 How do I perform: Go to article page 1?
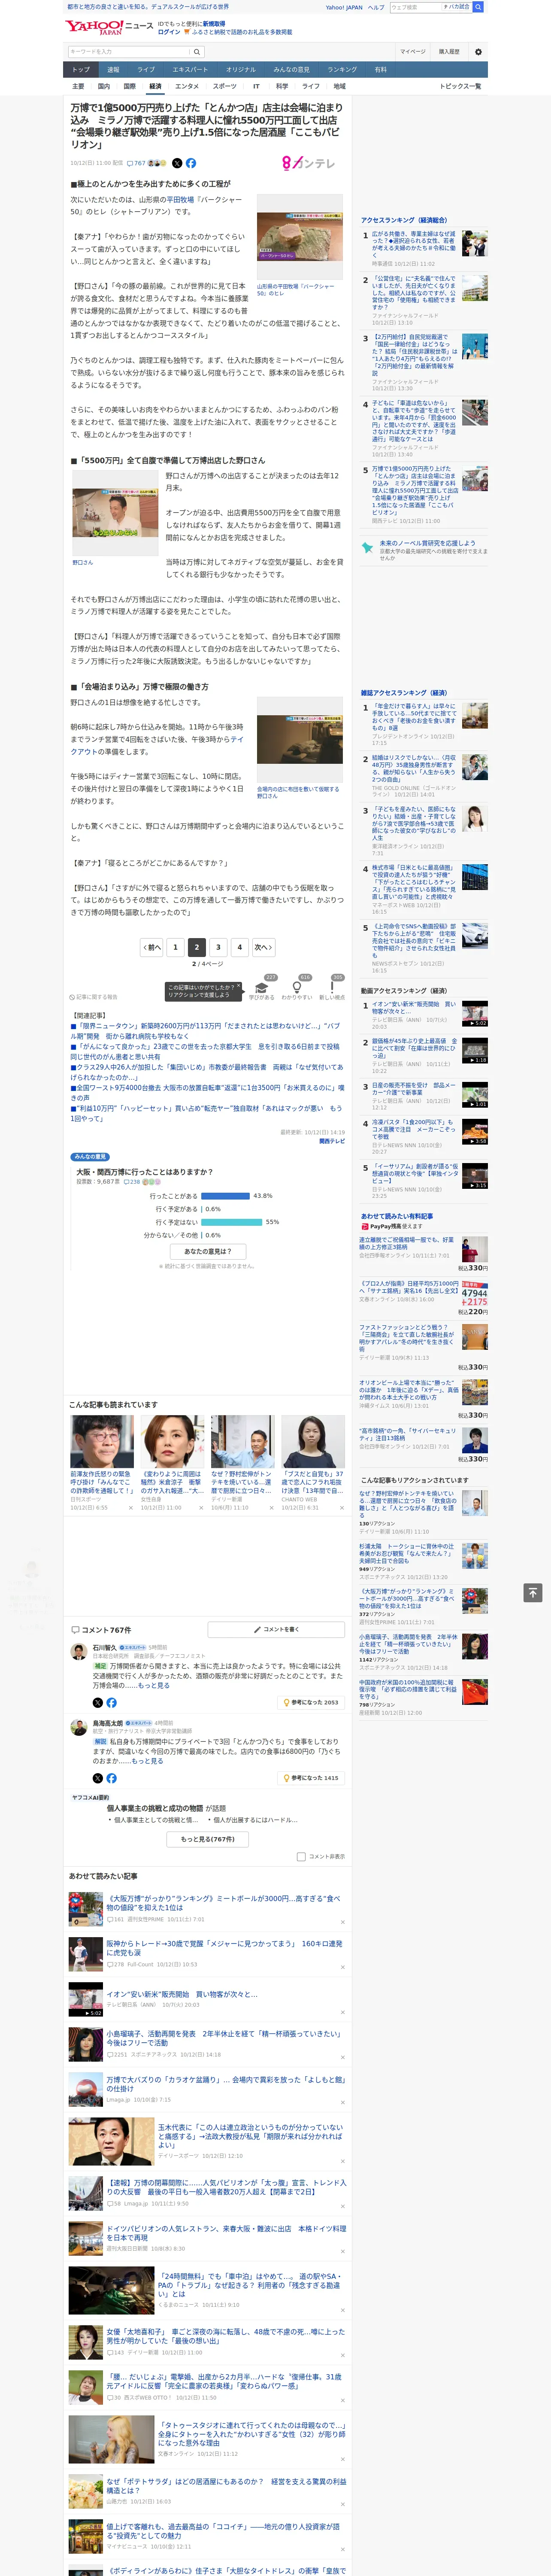(x=175, y=947)
